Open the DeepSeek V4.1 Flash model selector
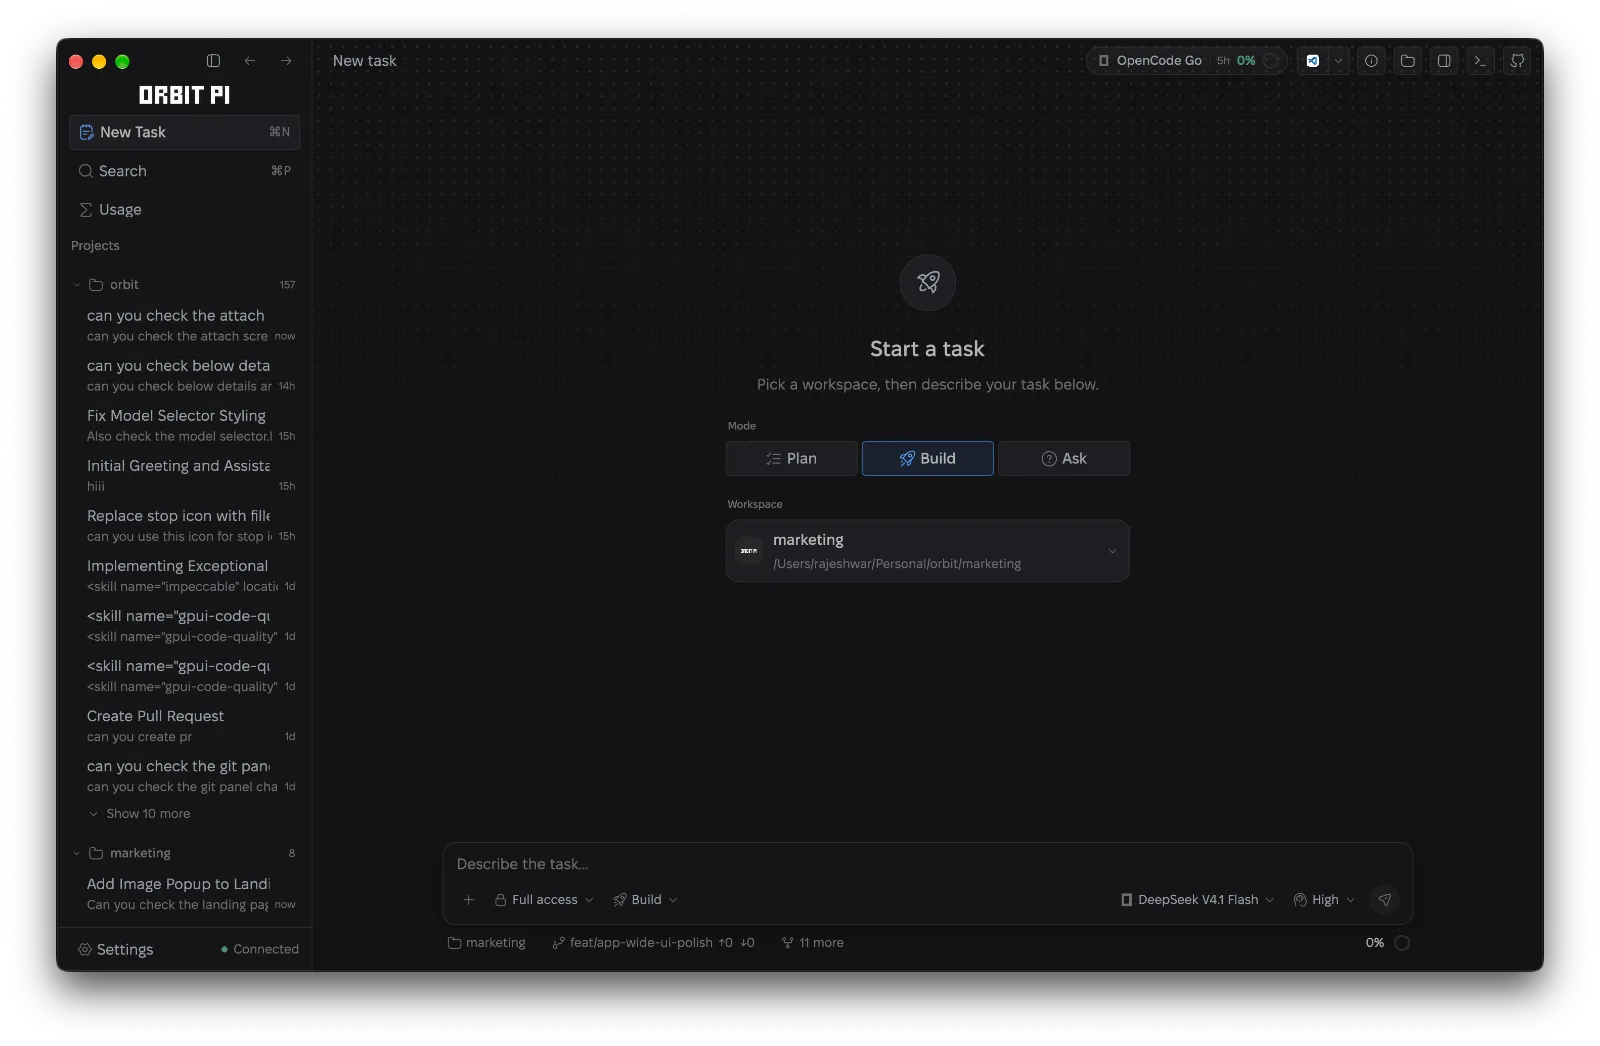The image size is (1600, 1046). tap(1197, 900)
